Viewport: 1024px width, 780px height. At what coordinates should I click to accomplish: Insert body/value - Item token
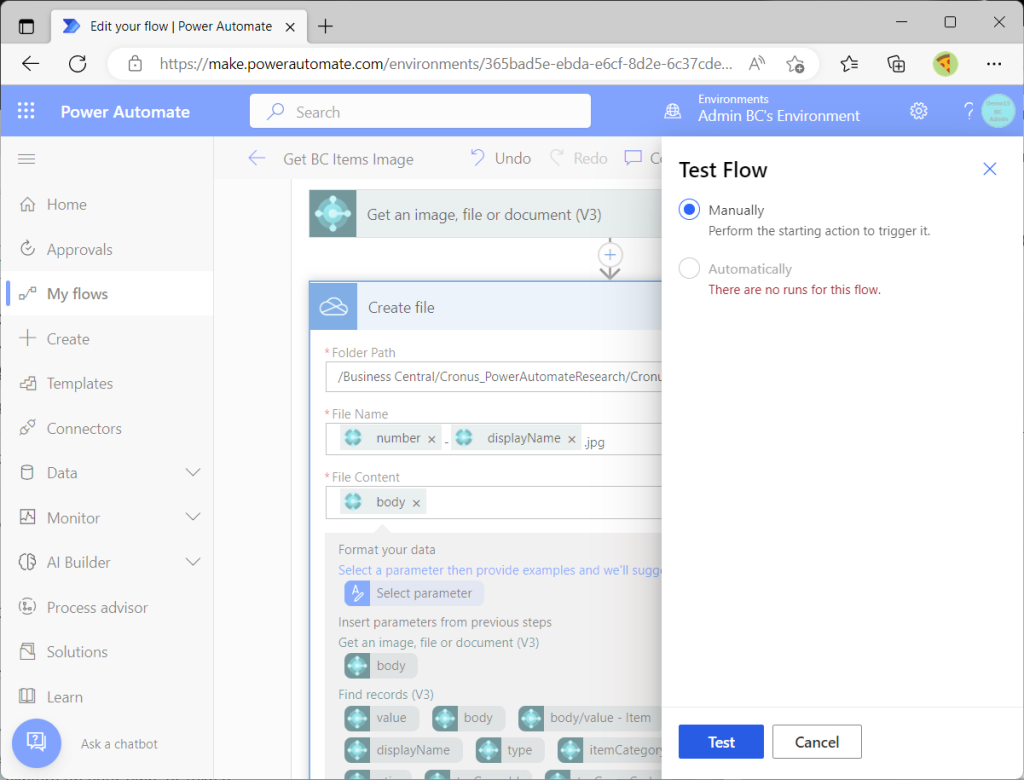(x=590, y=718)
